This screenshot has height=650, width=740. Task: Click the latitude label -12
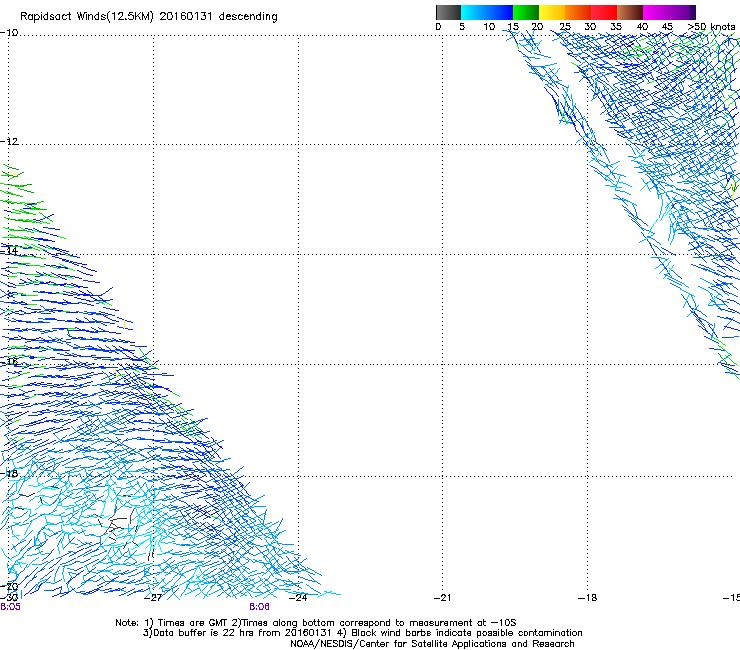click(x=9, y=142)
